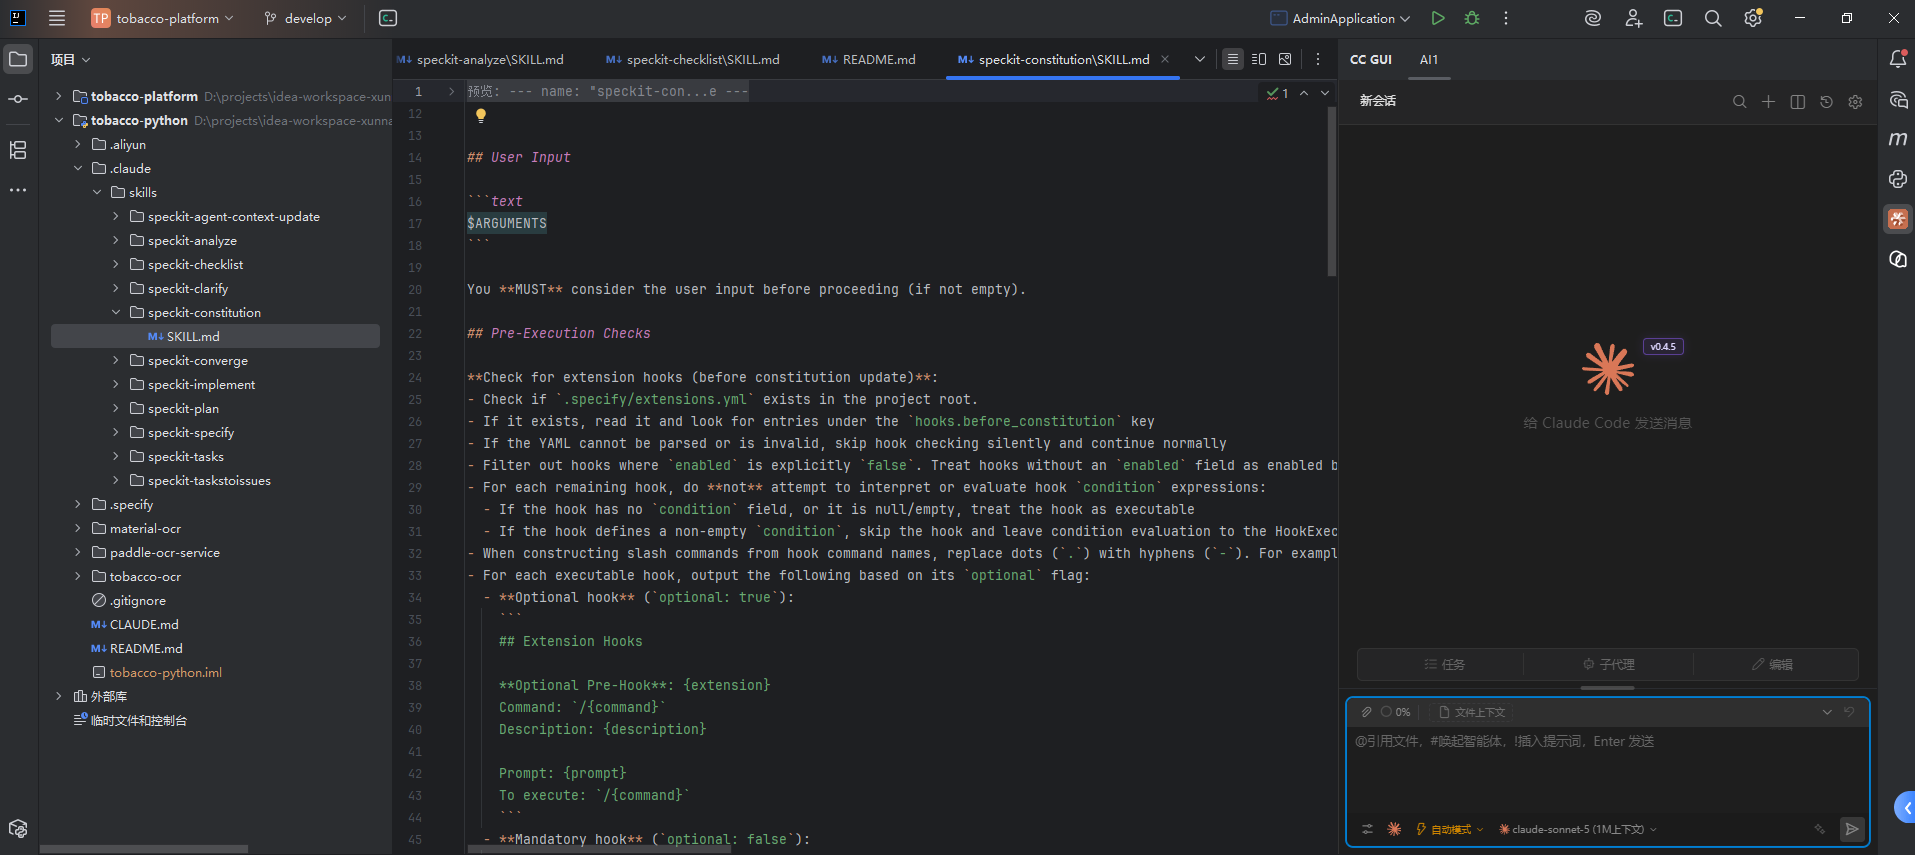The image size is (1915, 855).
Task: Open the notifications bell icon
Action: pos(1898,60)
